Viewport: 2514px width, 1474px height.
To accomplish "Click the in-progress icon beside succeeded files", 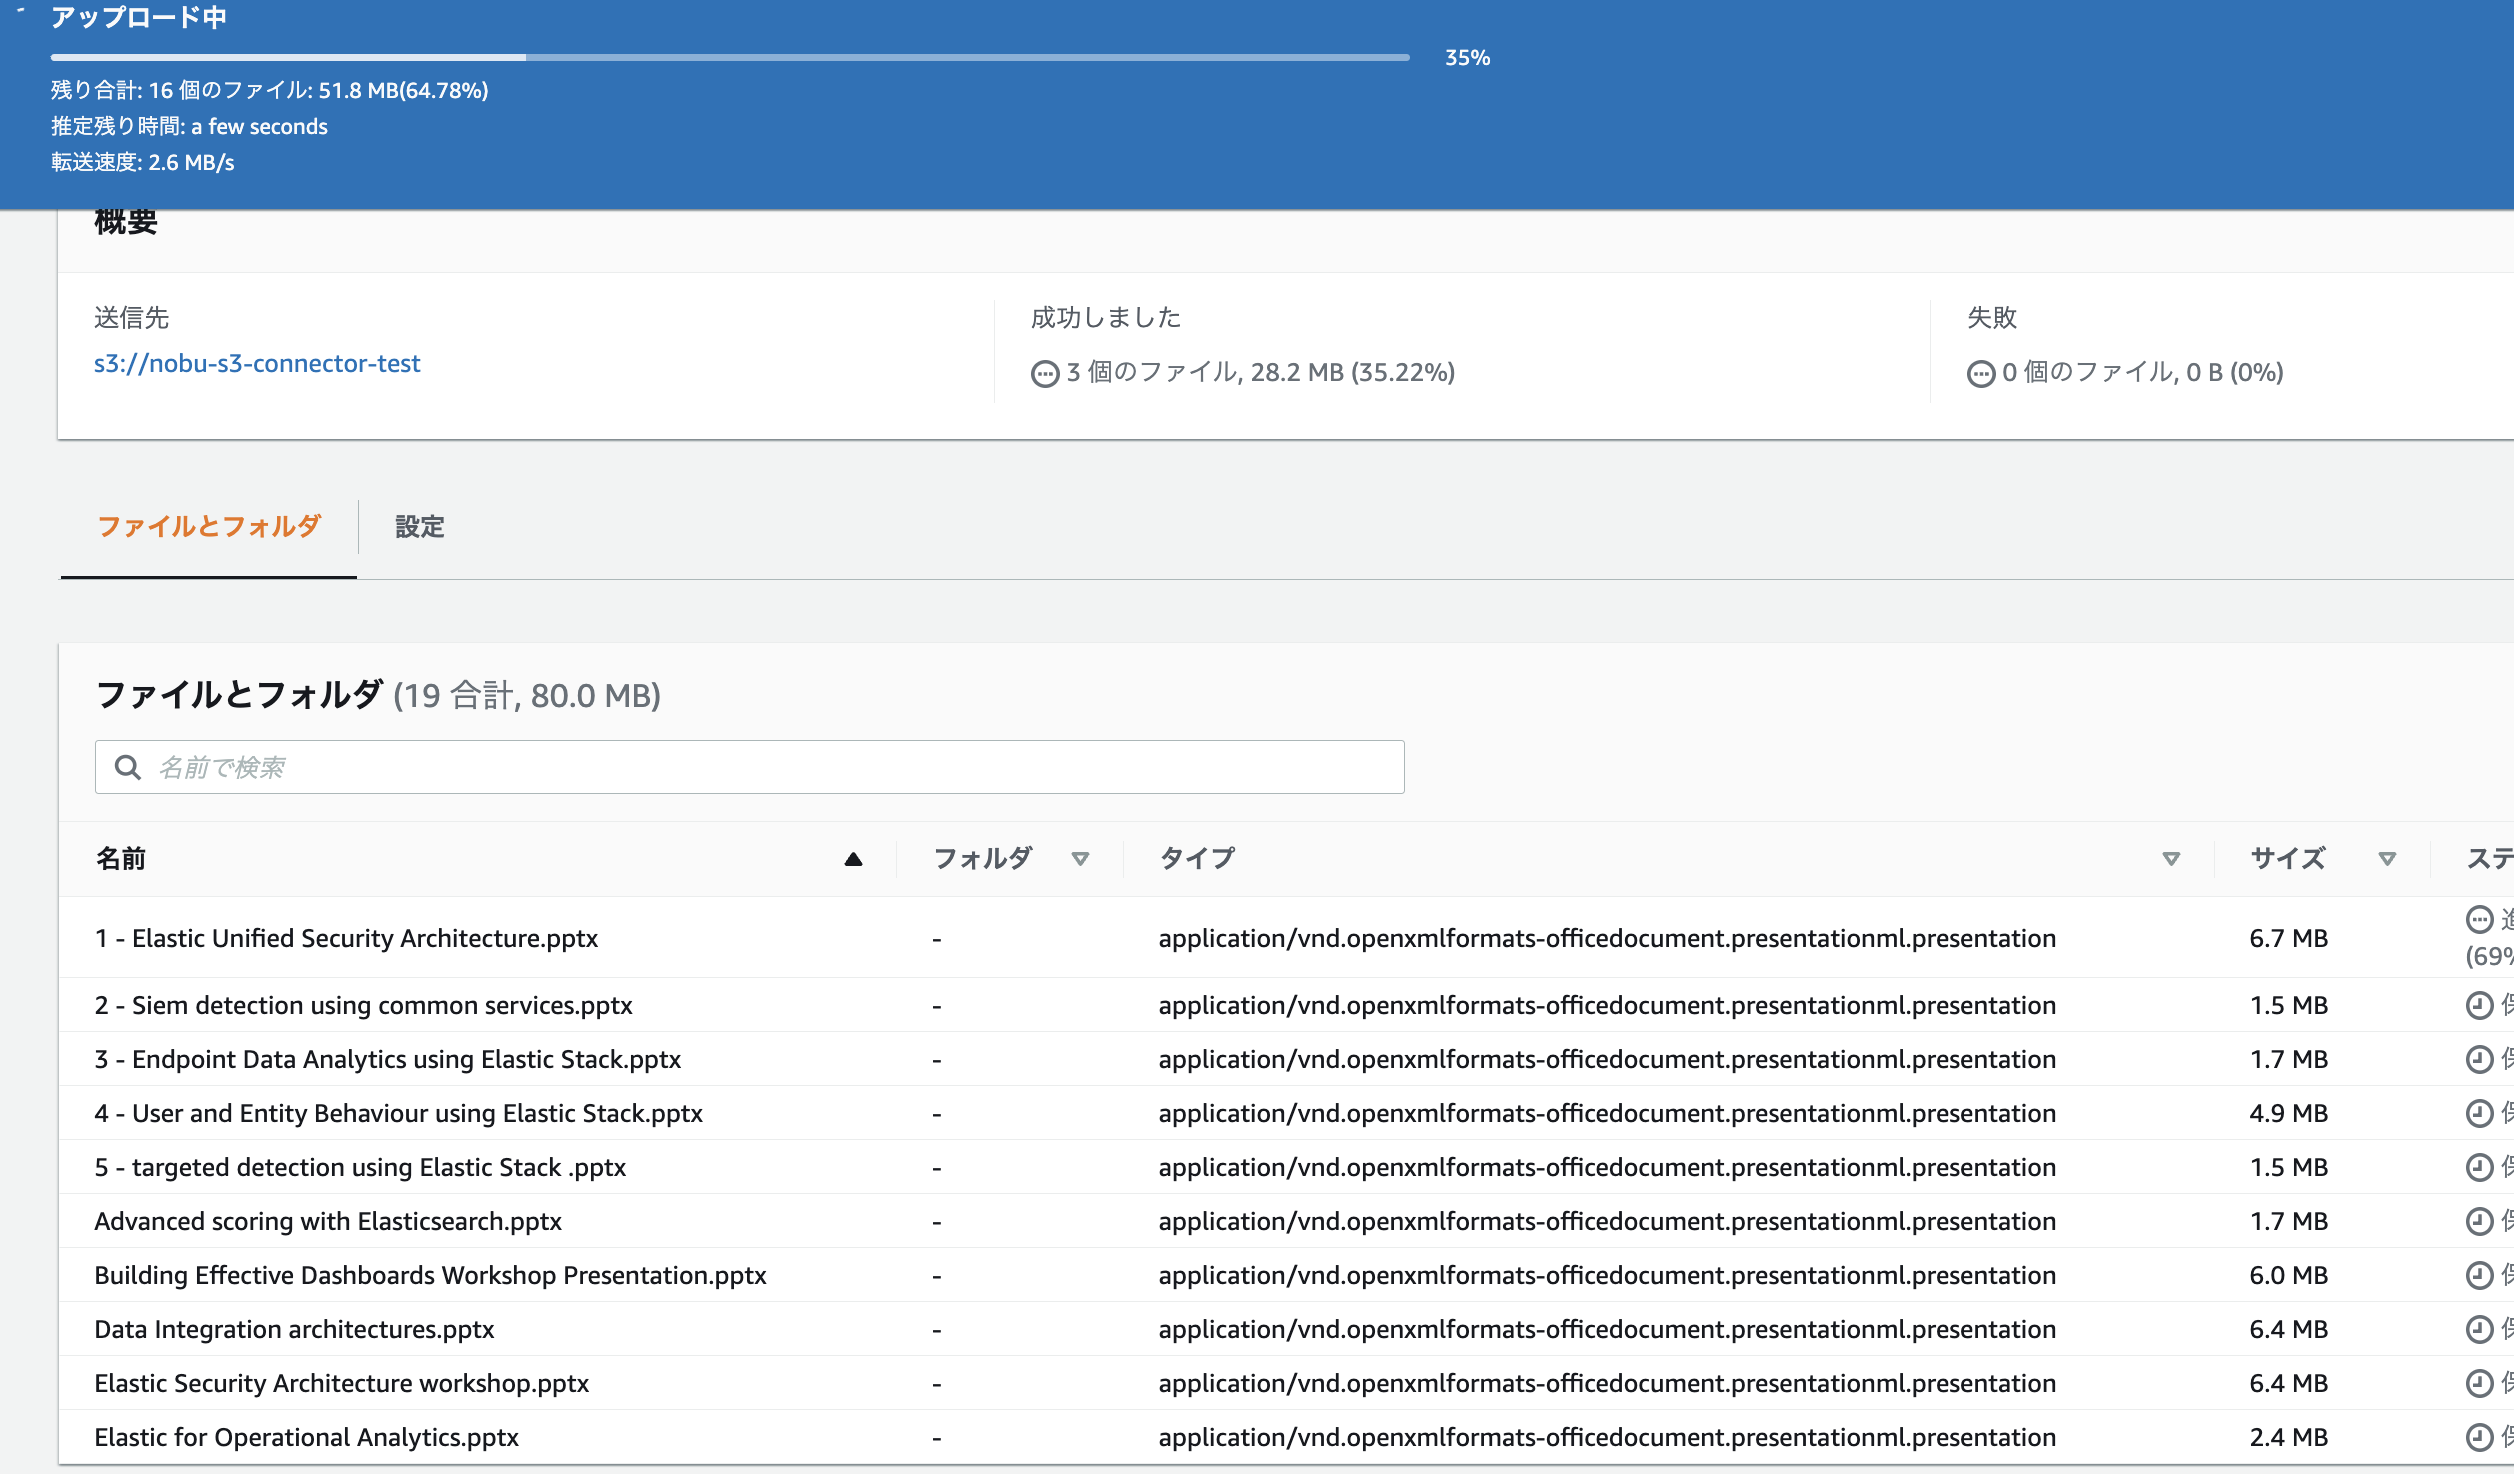I will point(1044,374).
